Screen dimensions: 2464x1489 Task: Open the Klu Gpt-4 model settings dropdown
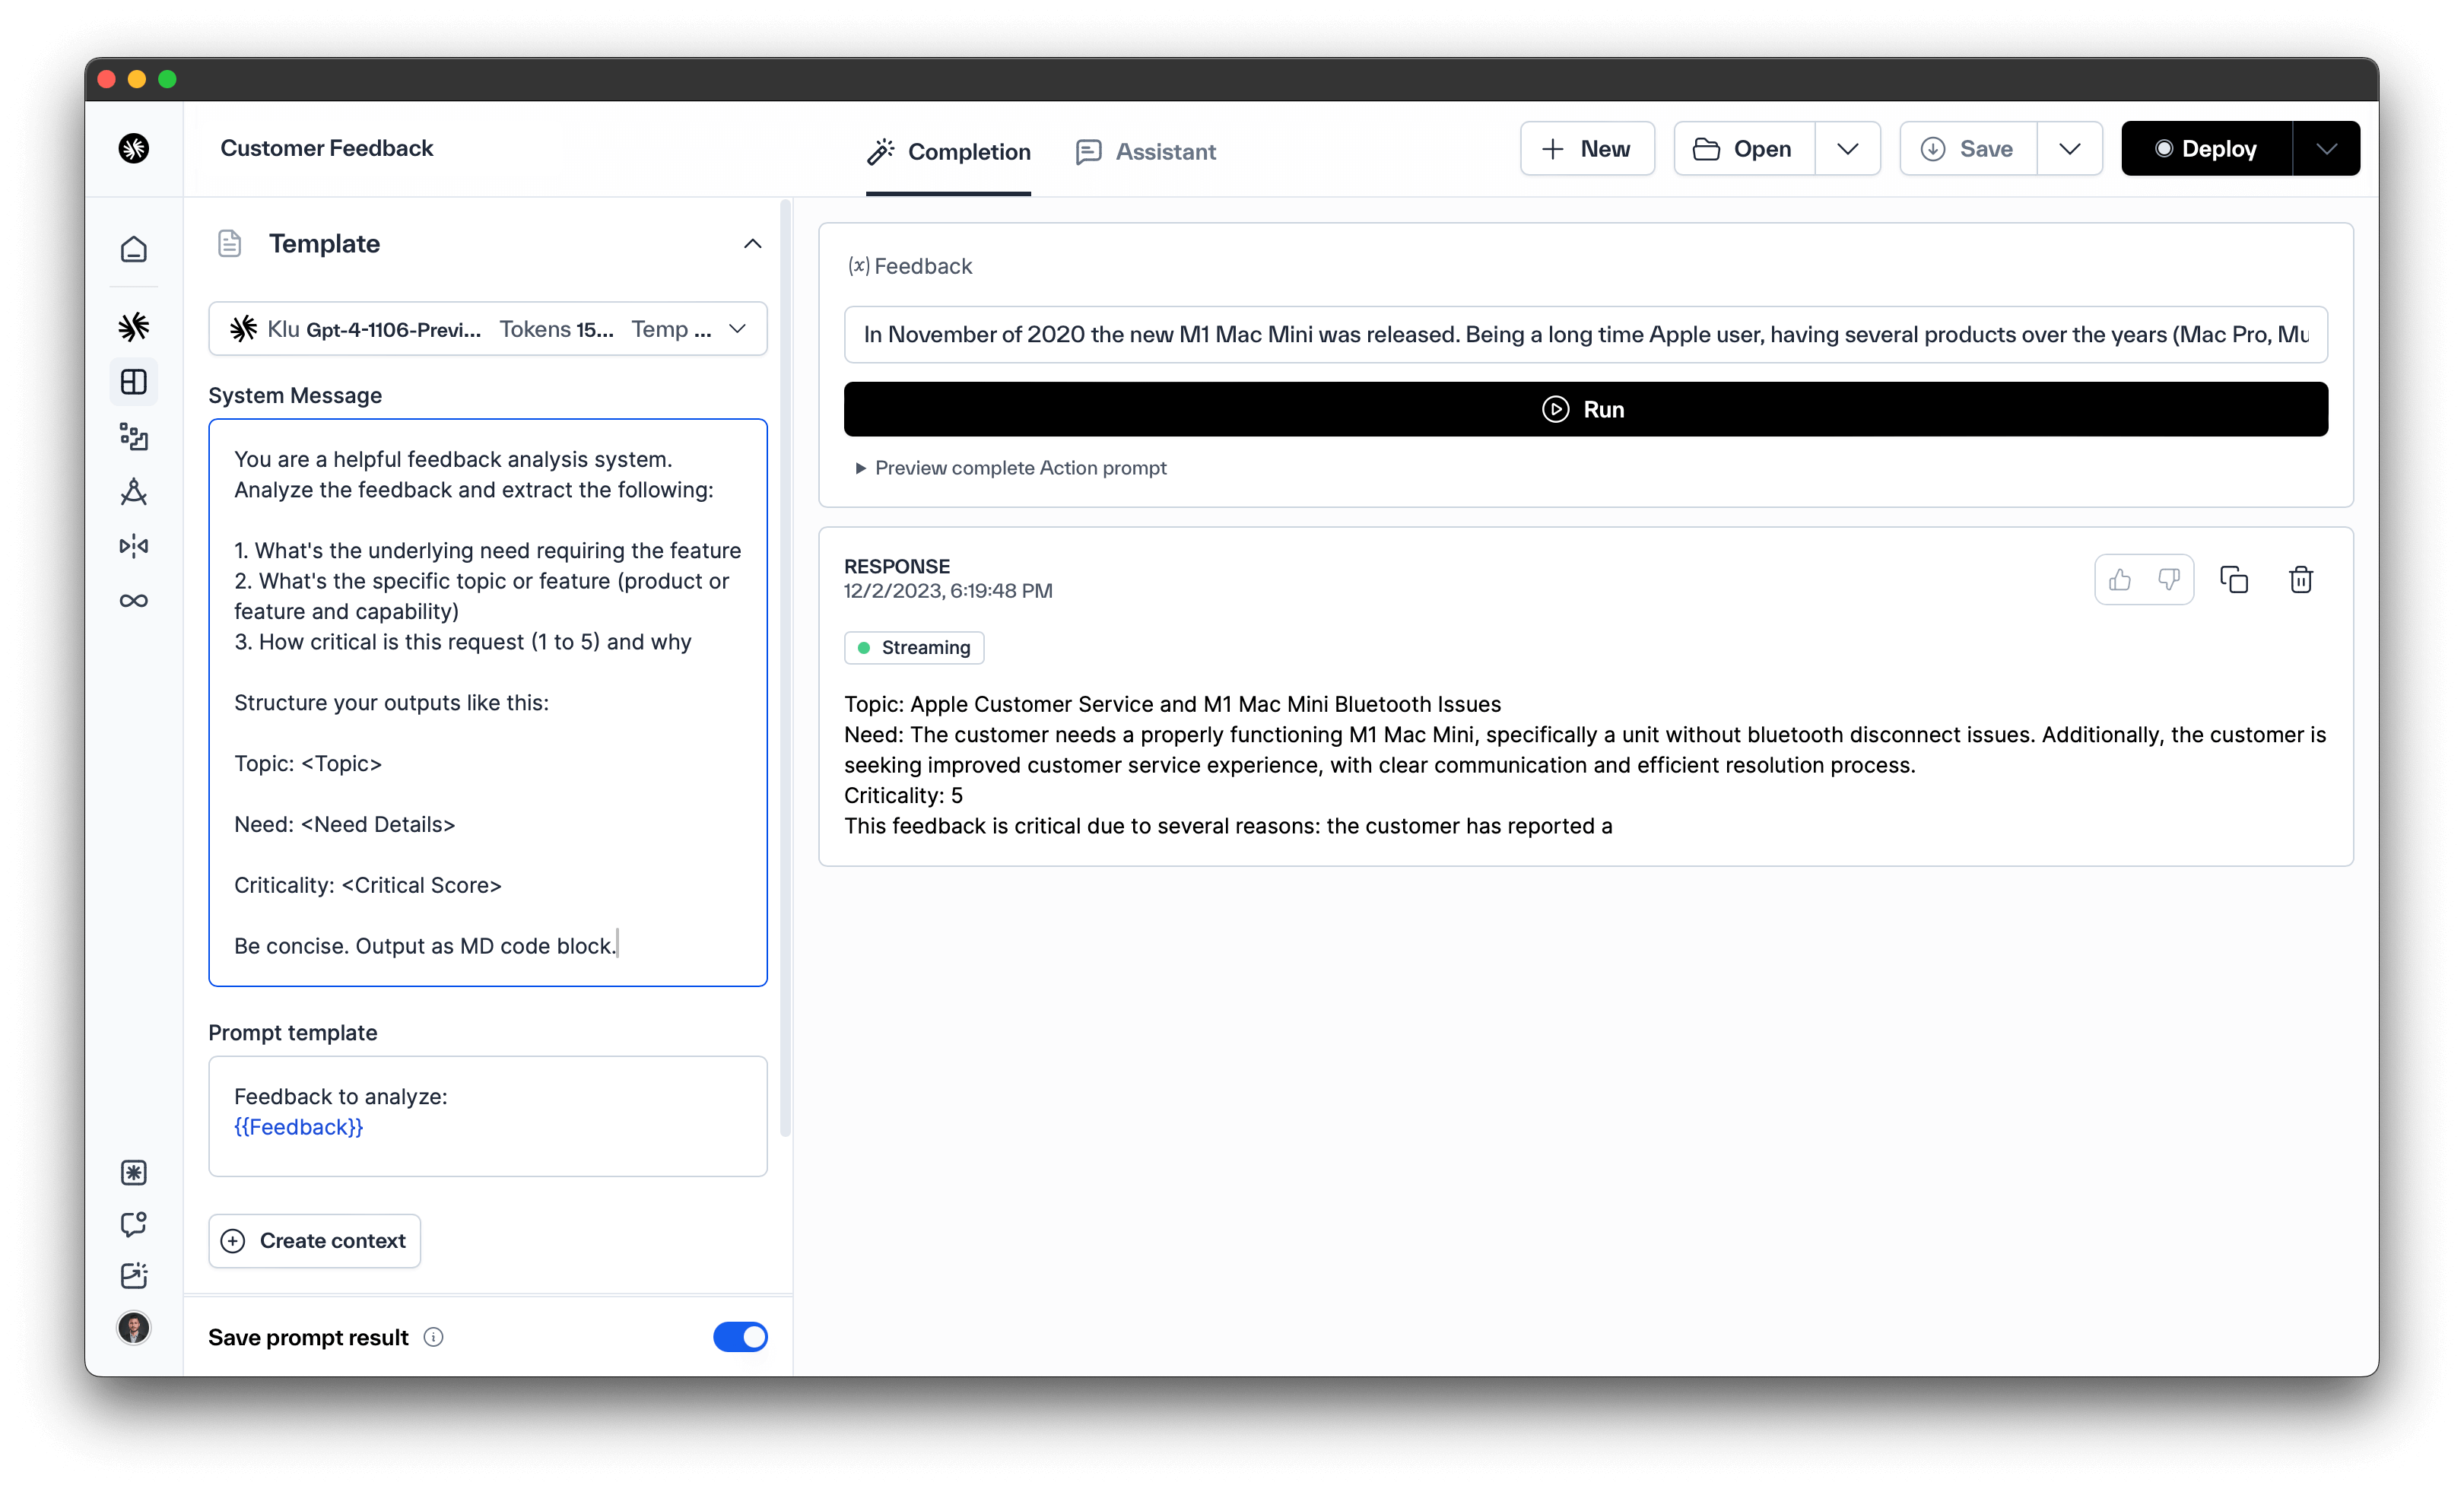488,329
